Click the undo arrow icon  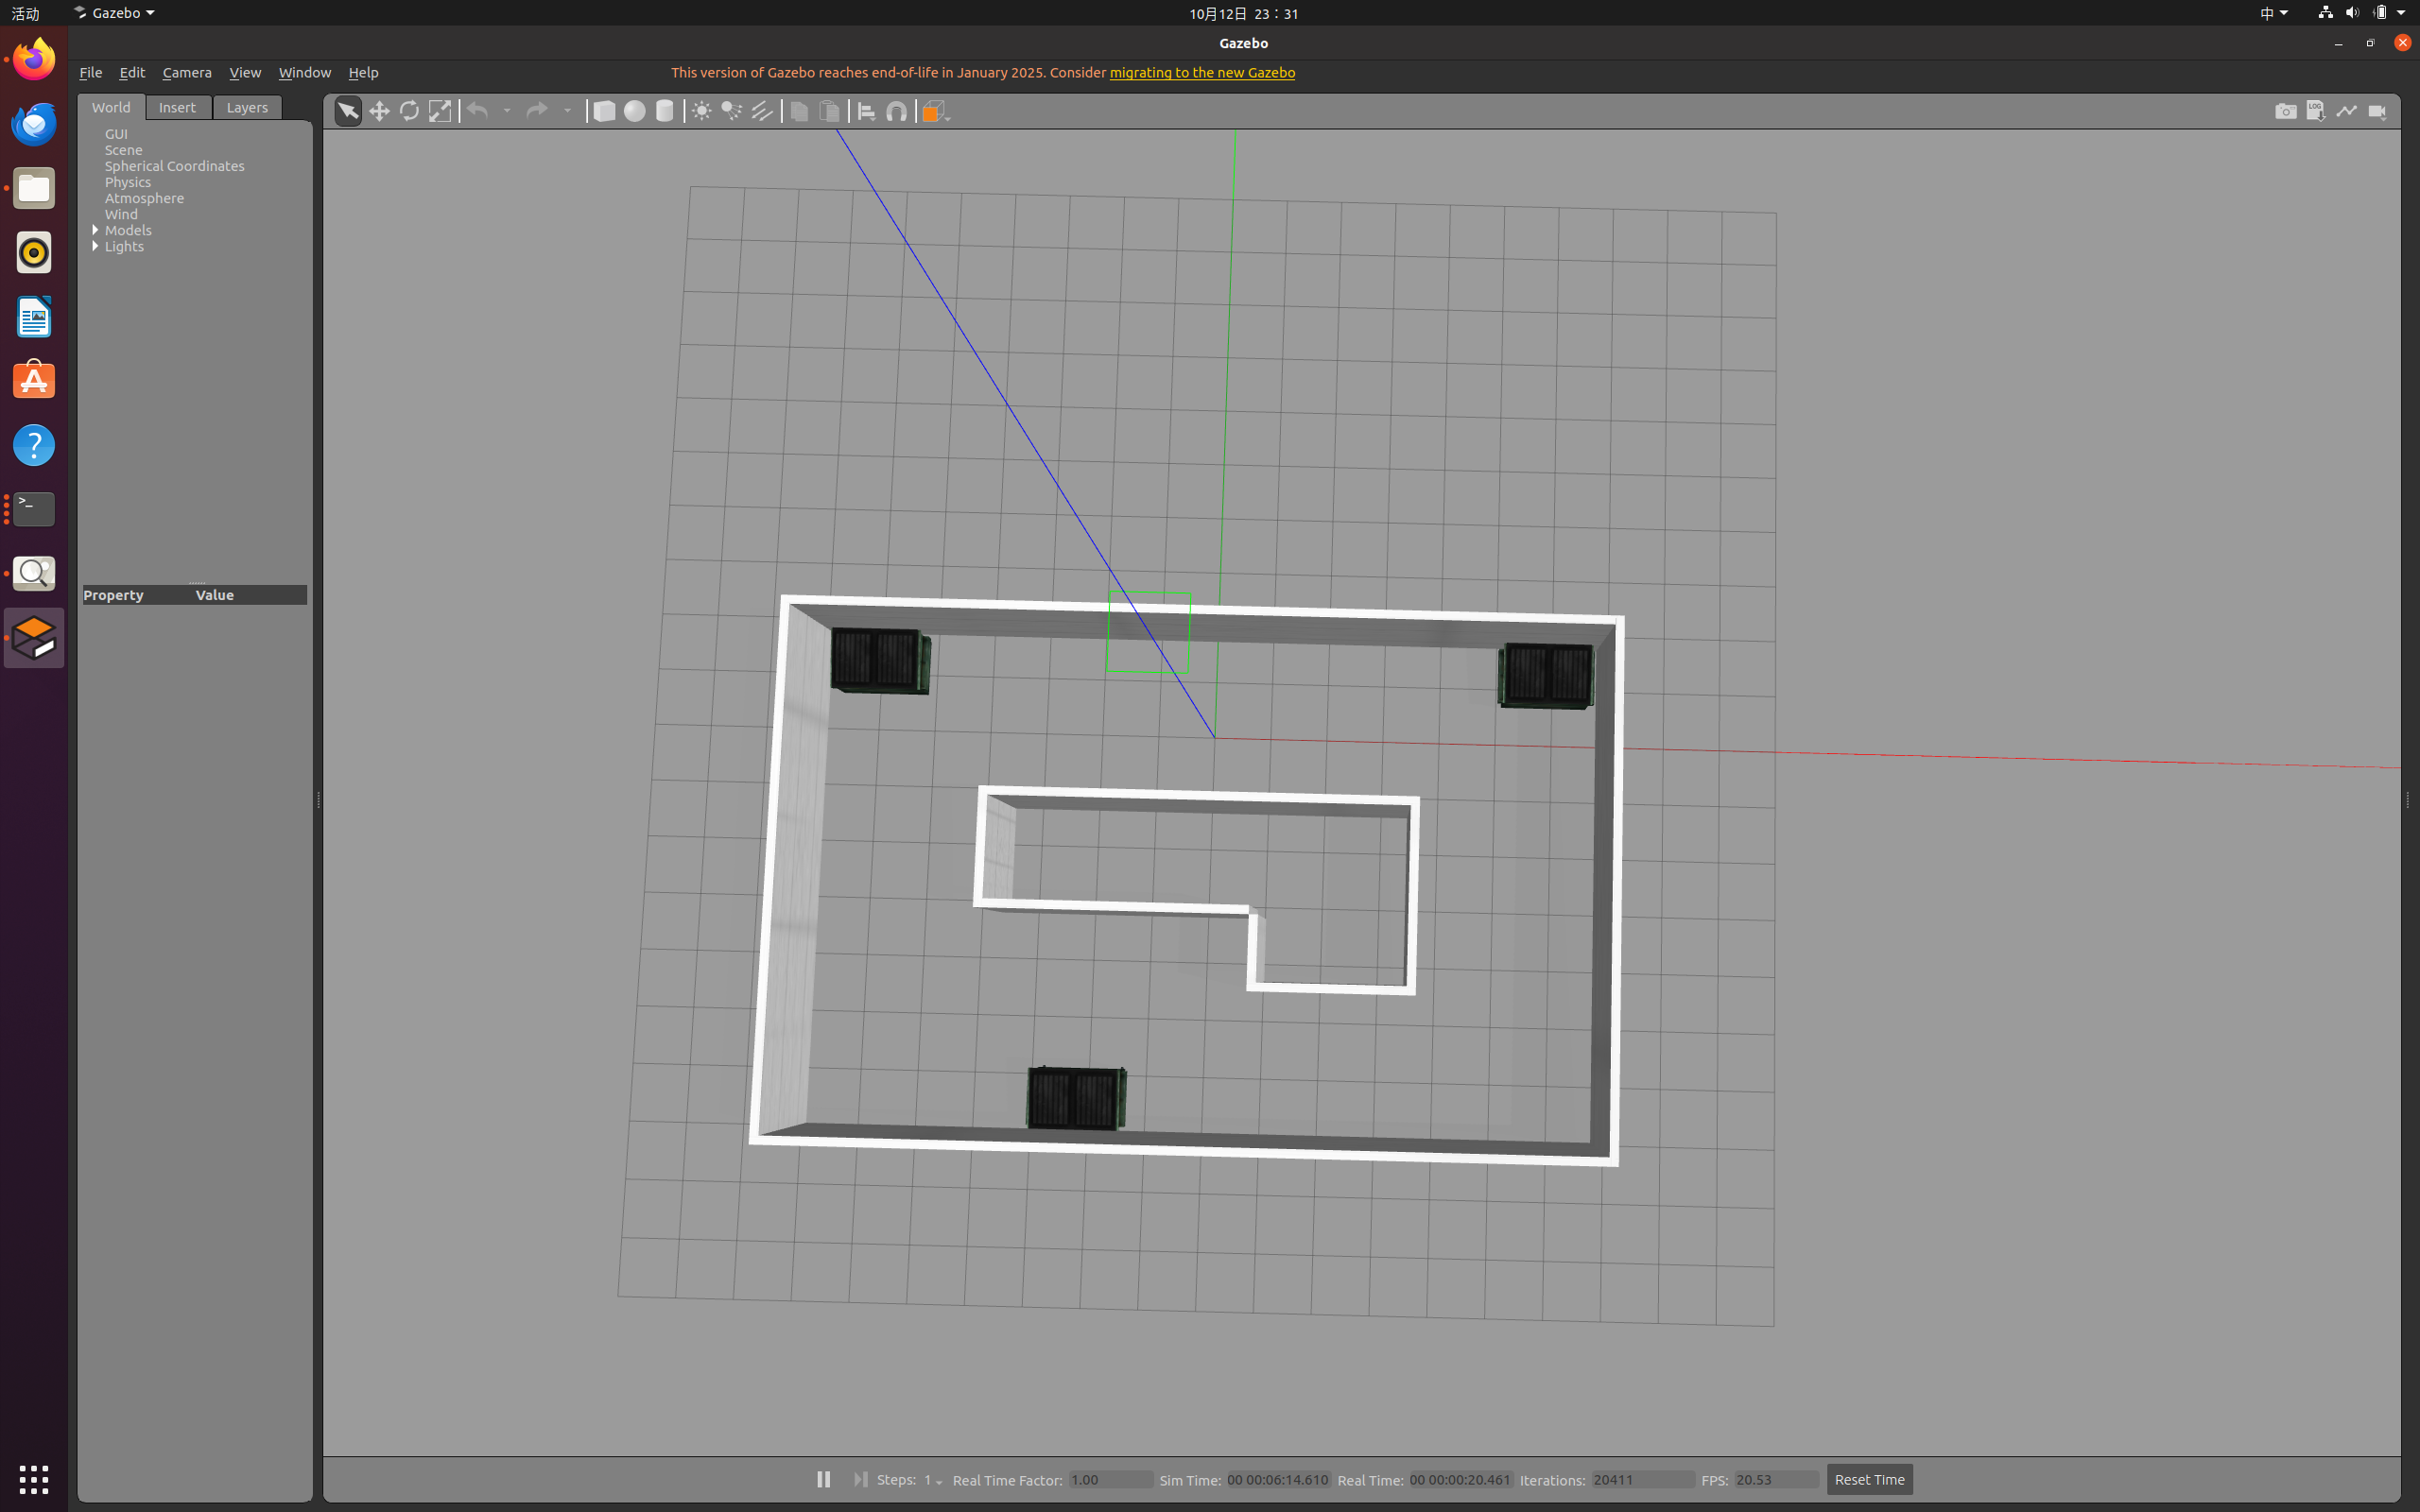[478, 111]
